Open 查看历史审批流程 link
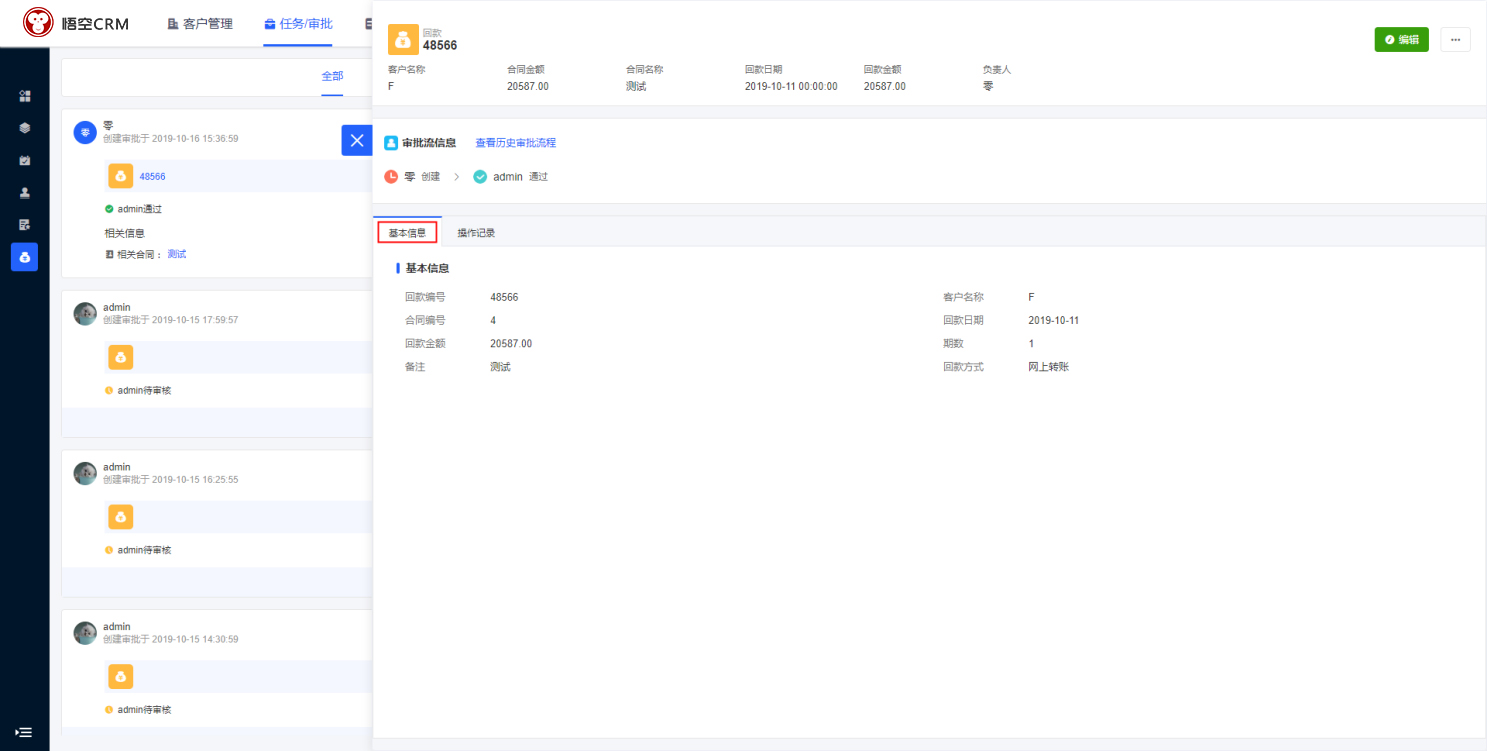The image size is (1487, 751). pyautogui.click(x=515, y=143)
